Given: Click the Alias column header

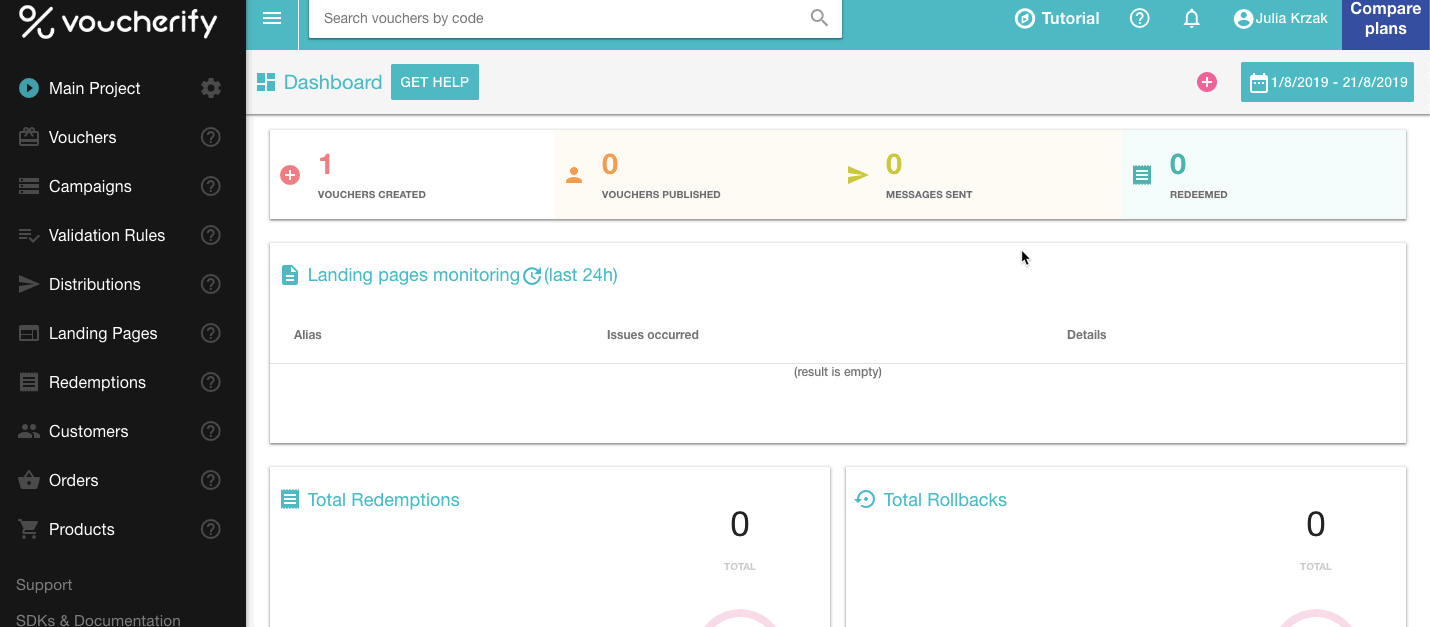Looking at the screenshot, I should click(308, 335).
